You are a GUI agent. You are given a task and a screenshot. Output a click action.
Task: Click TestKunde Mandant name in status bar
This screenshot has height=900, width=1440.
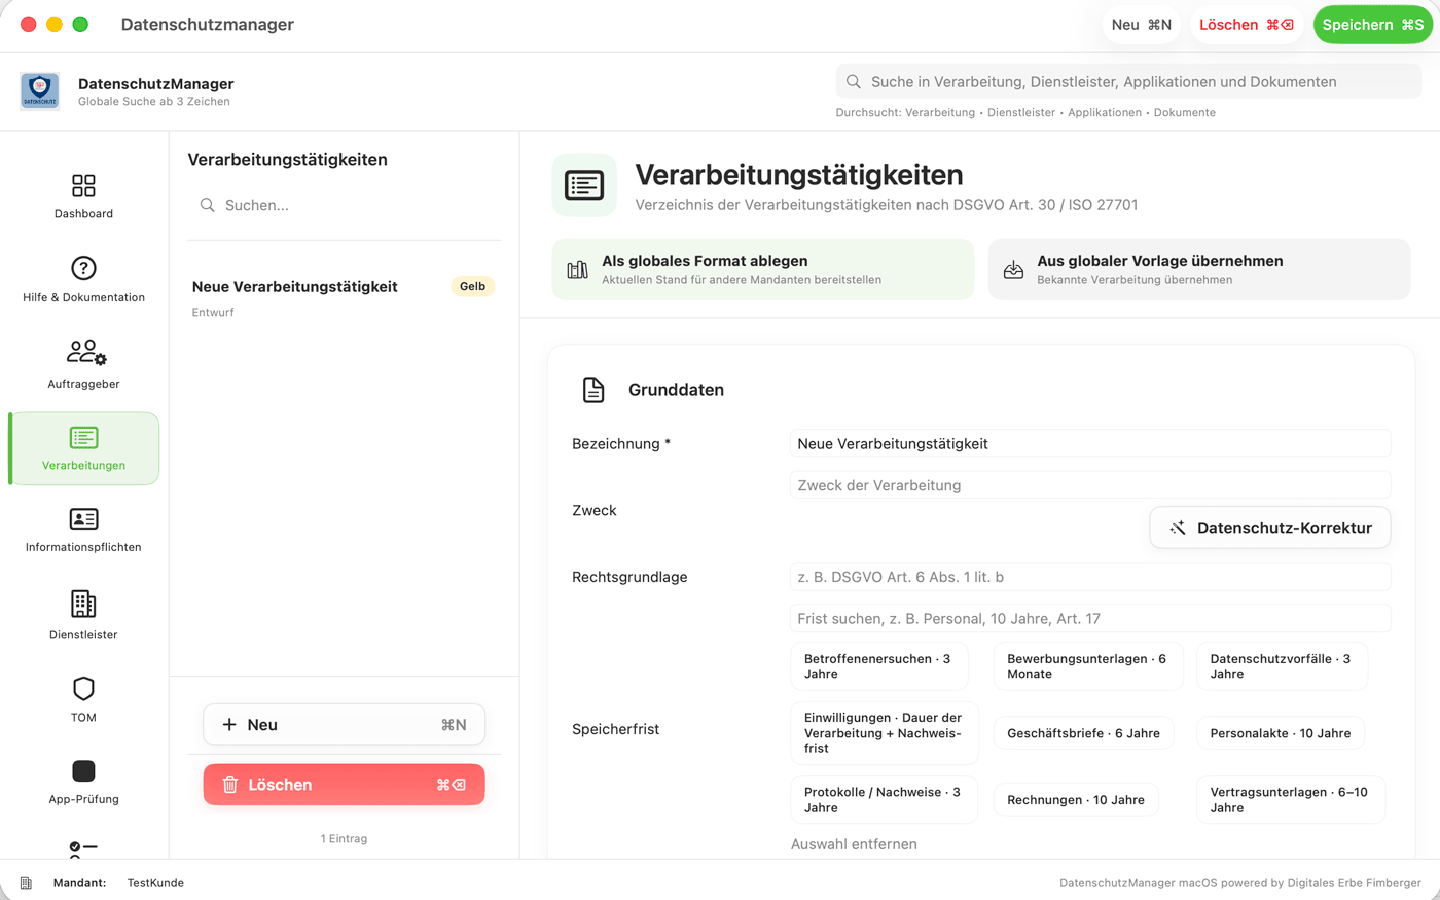(156, 883)
